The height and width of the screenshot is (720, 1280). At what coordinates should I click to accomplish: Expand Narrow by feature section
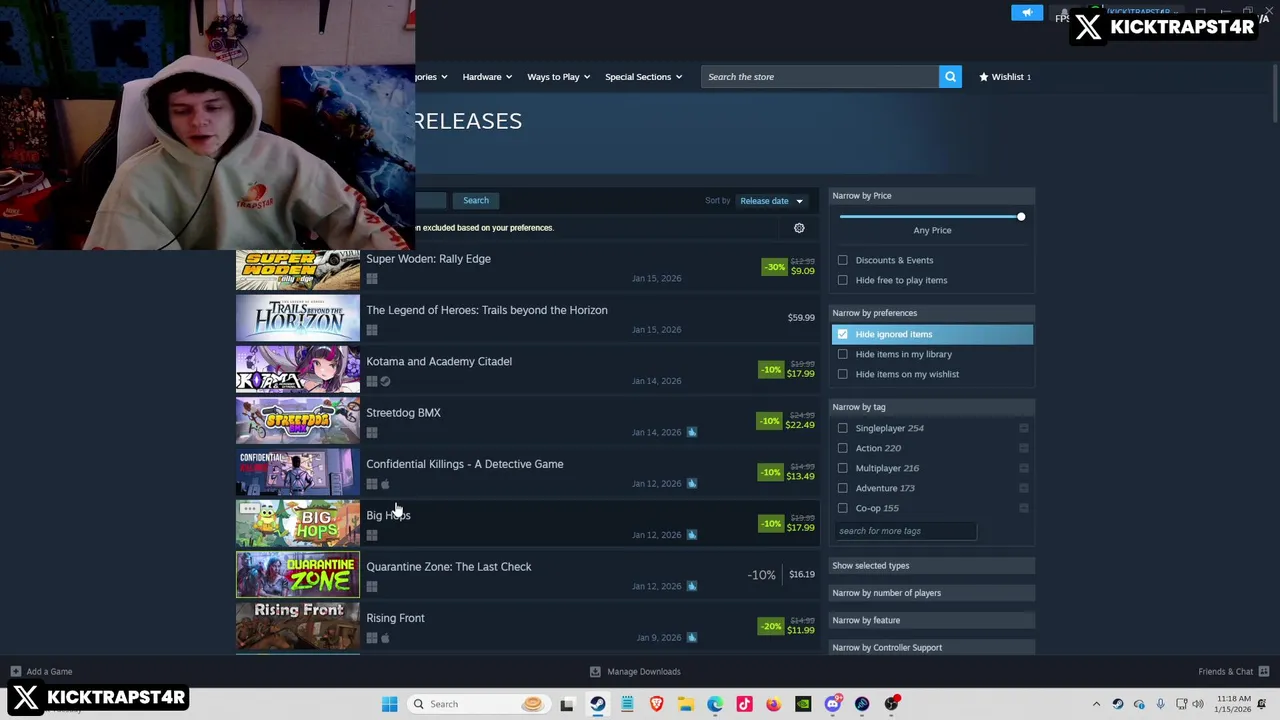(932, 620)
